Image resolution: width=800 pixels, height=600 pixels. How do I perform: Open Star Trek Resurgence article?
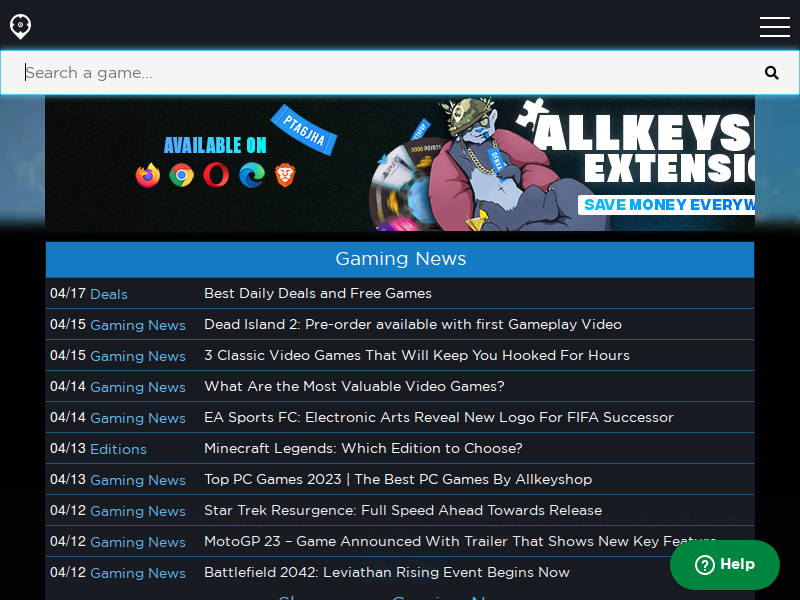(403, 511)
